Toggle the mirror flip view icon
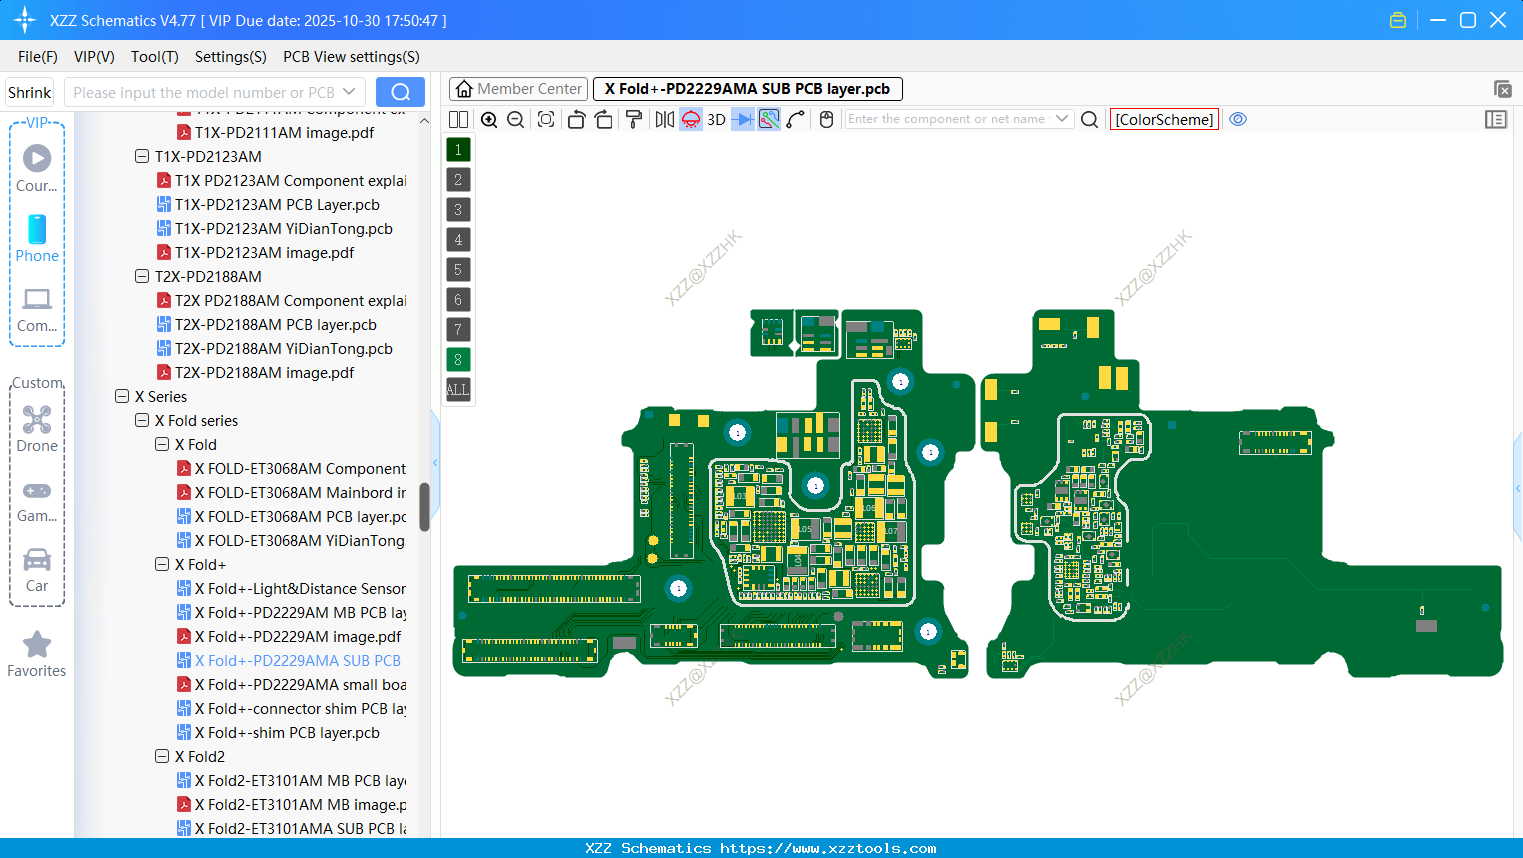This screenshot has height=858, width=1523. (x=664, y=119)
